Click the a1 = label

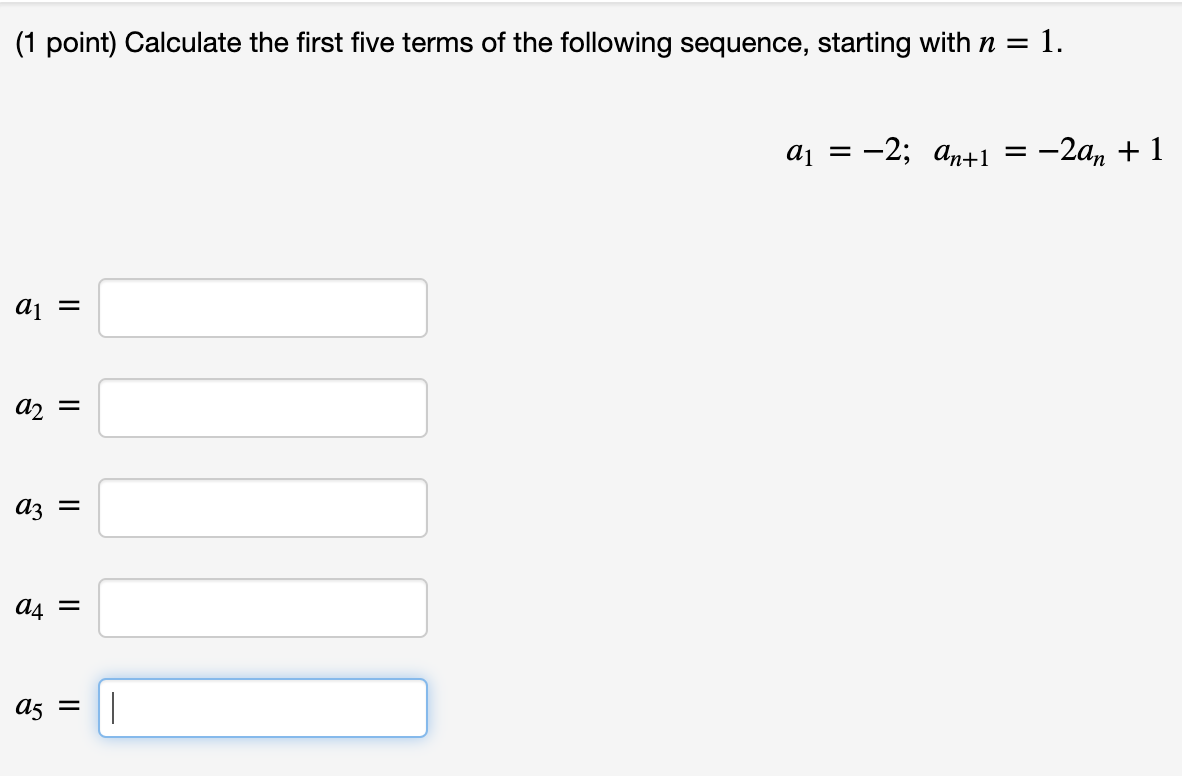pos(43,307)
